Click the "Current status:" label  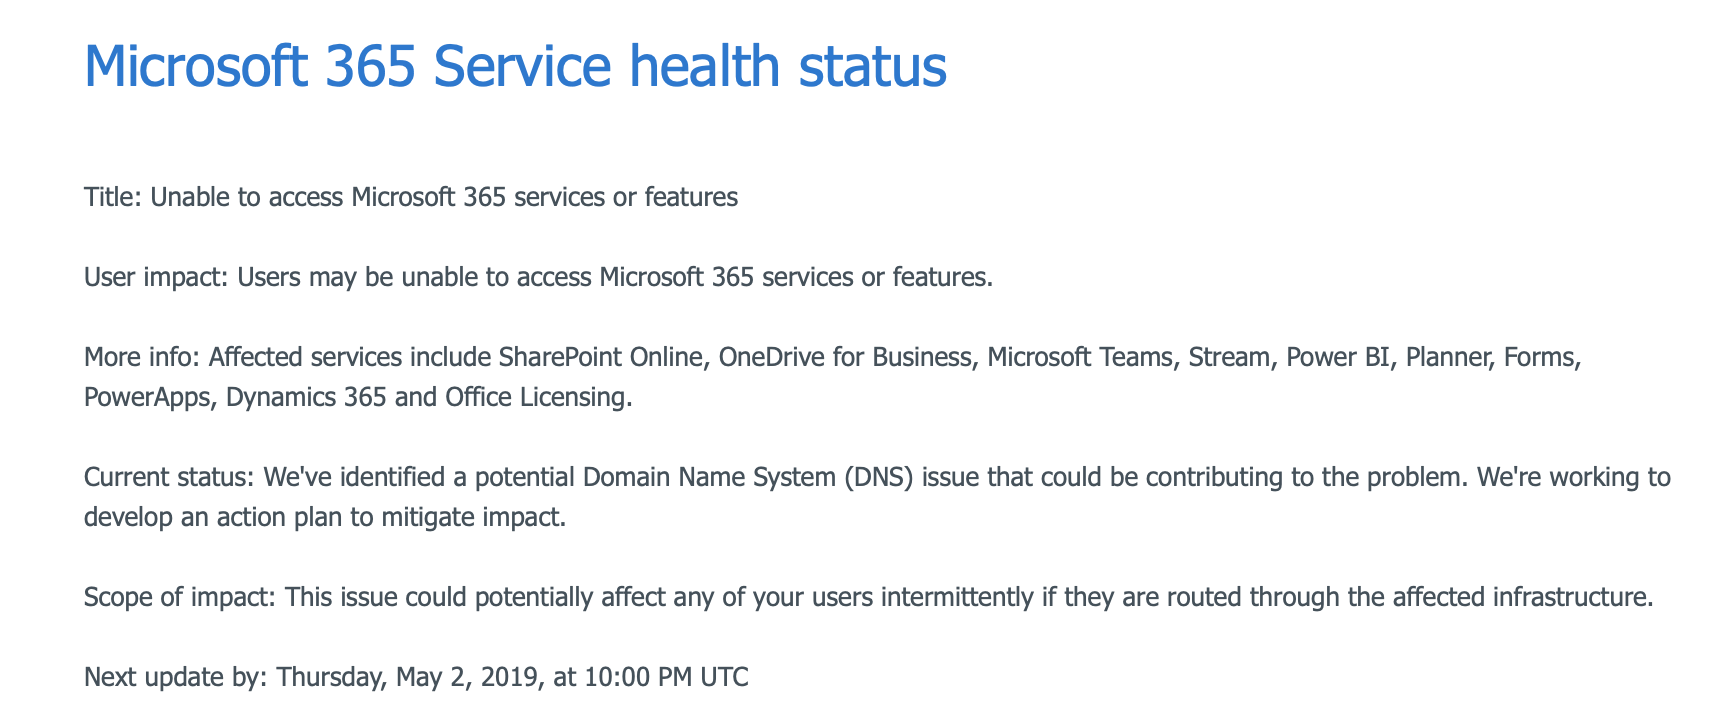click(169, 477)
